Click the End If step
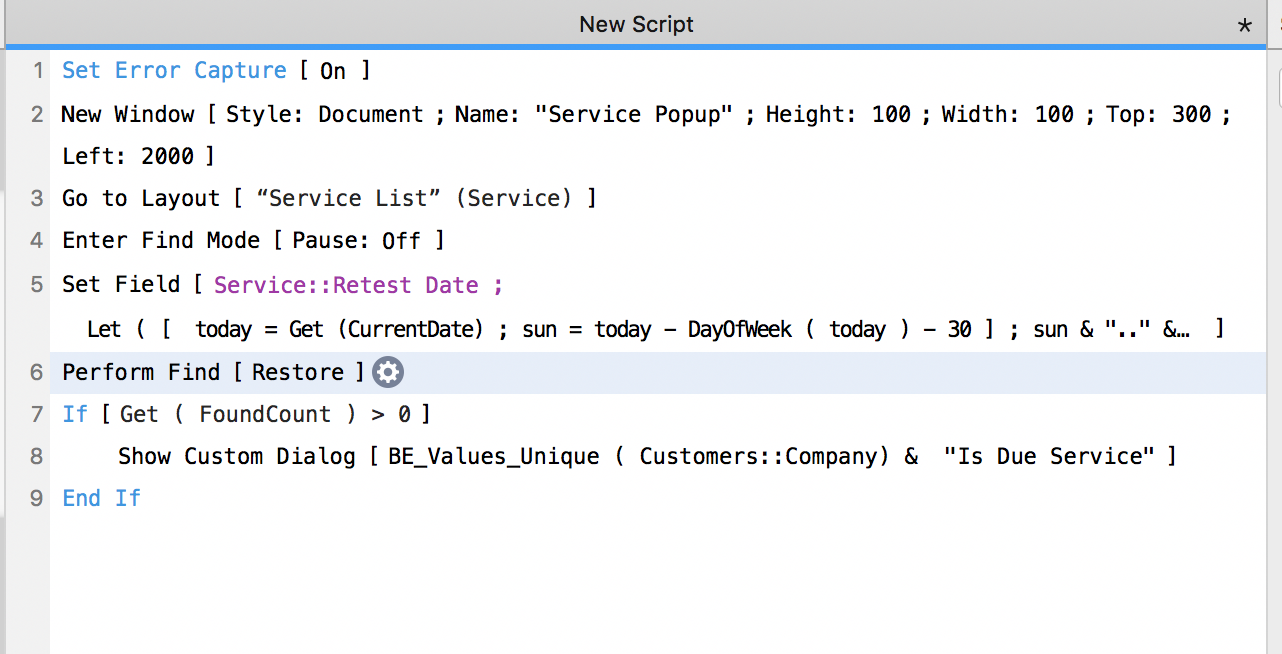This screenshot has height=654, width=1282. click(x=101, y=498)
